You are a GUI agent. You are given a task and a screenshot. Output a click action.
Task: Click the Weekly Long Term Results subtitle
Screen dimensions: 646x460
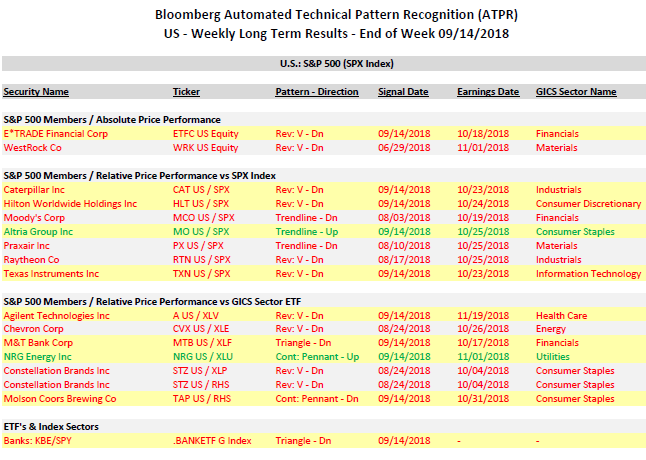pyautogui.click(x=336, y=33)
